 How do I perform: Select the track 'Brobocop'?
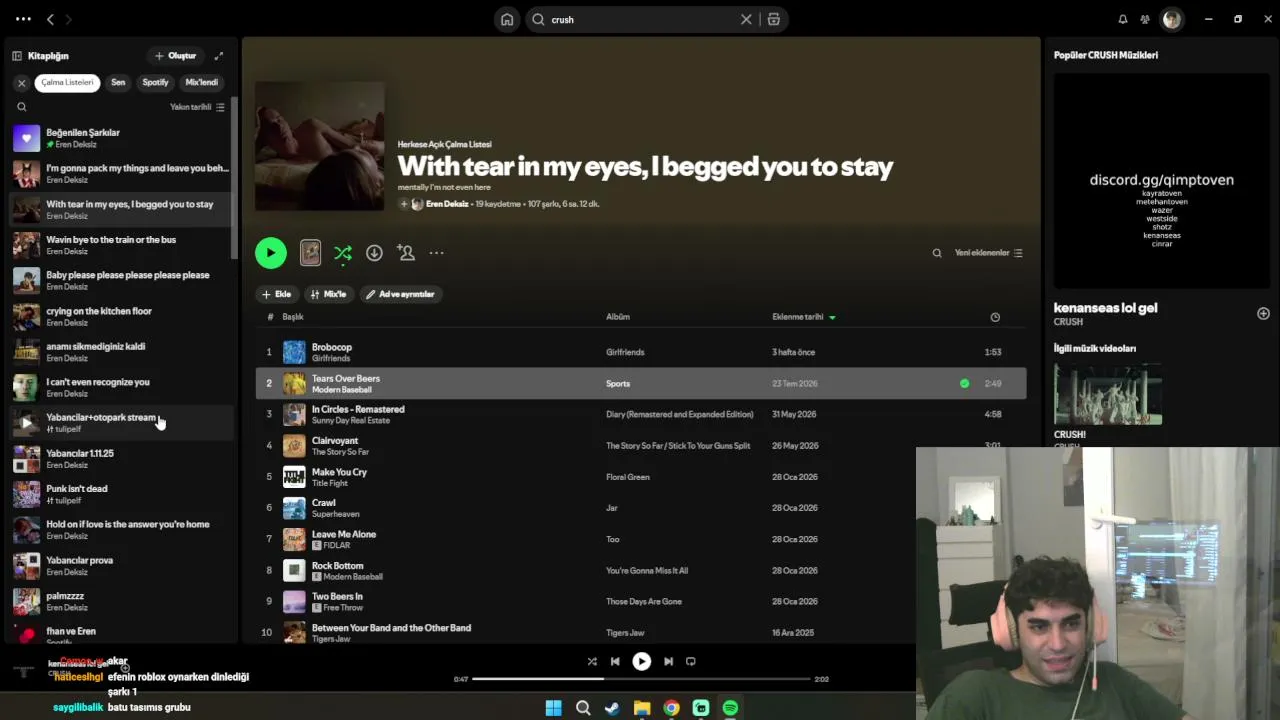(x=332, y=347)
